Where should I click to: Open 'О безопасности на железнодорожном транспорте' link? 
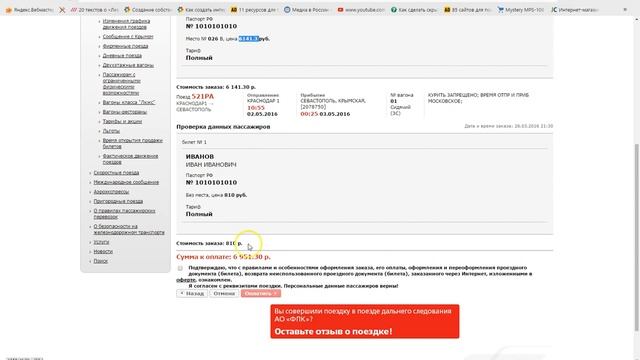(x=129, y=229)
